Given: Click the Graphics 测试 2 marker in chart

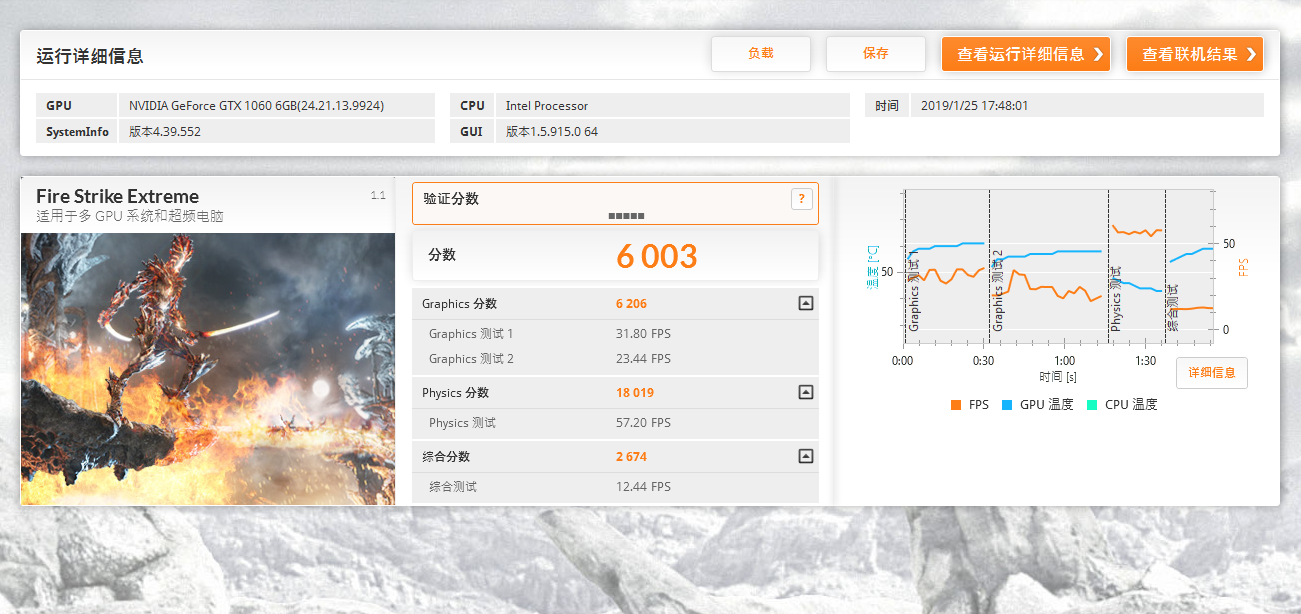Looking at the screenshot, I should click(997, 292).
